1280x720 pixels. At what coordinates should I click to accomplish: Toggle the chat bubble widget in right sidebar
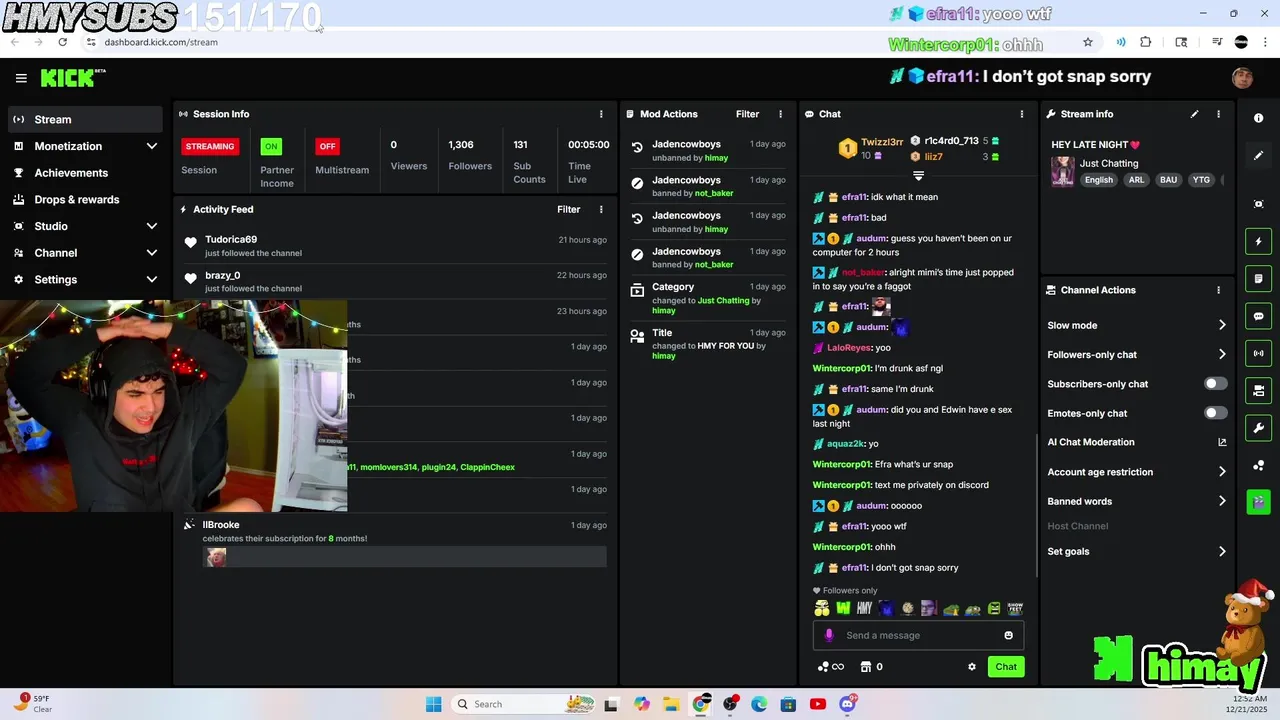tap(1258, 316)
